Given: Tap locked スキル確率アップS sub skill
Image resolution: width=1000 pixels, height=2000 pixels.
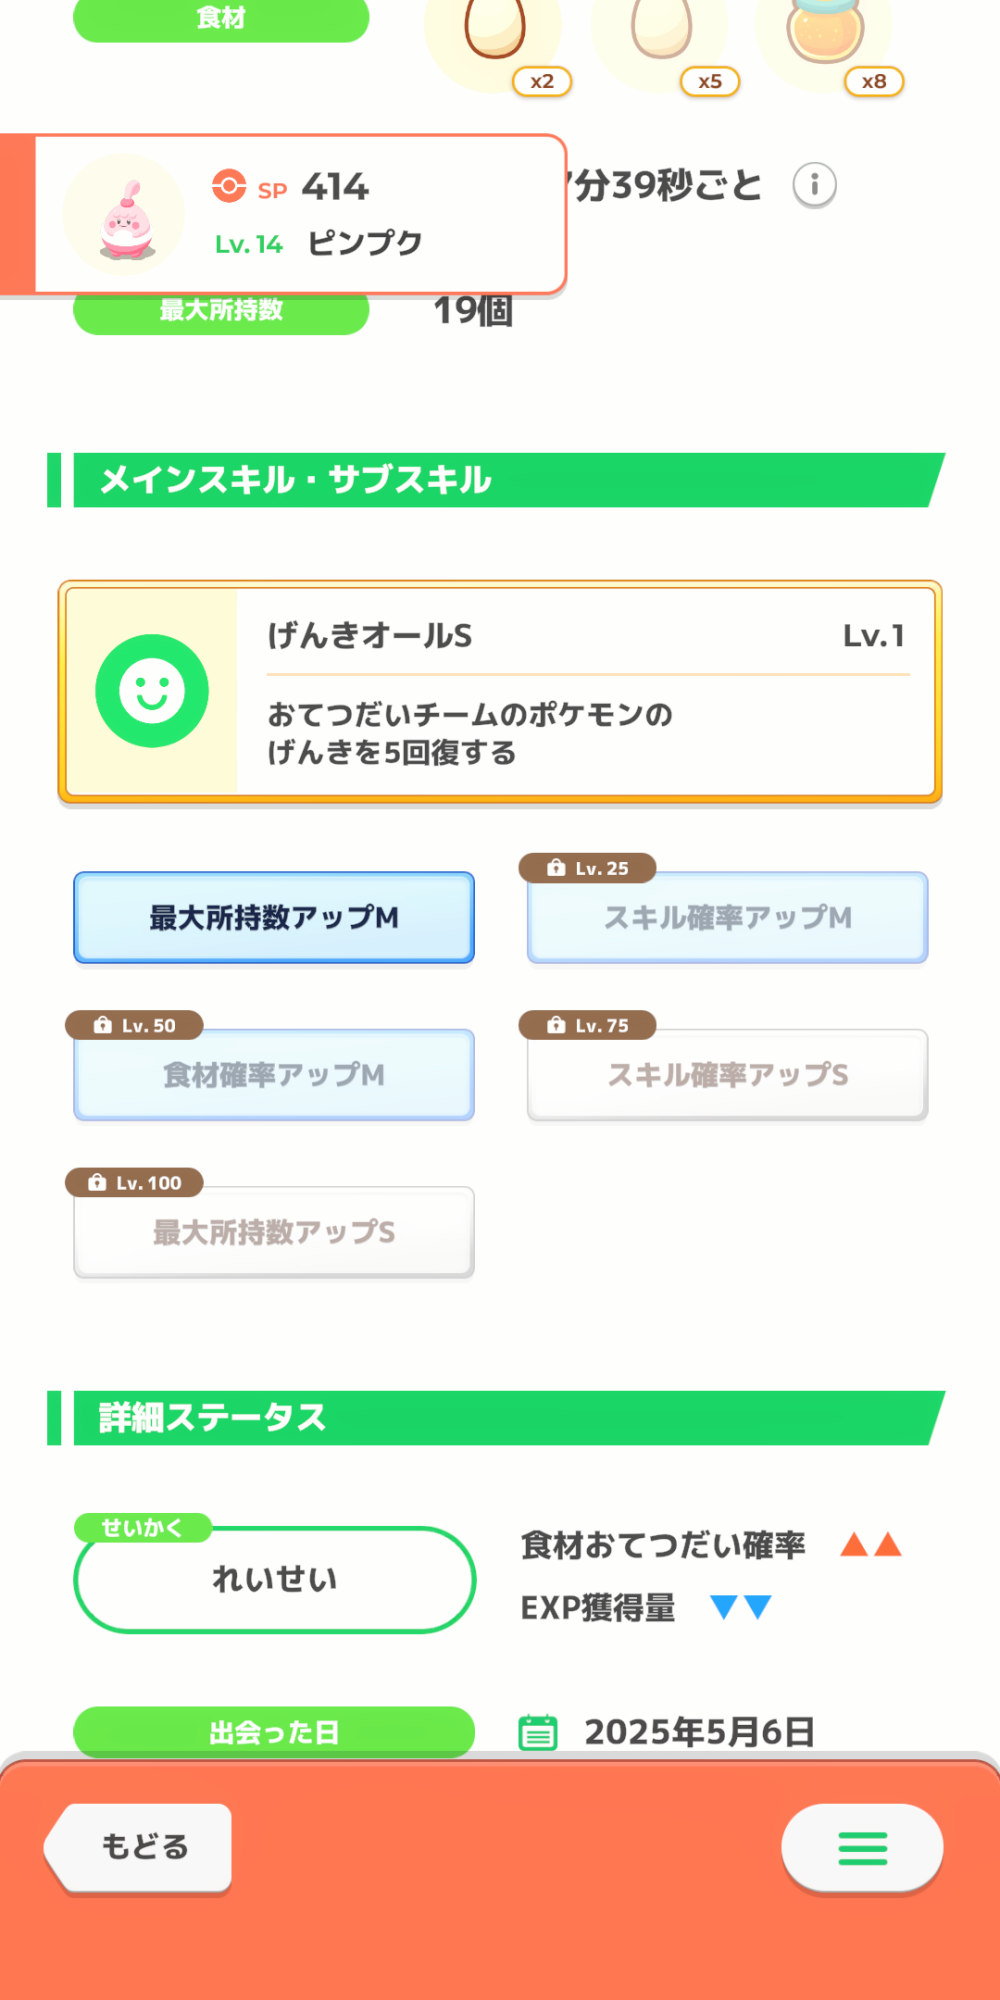Looking at the screenshot, I should 727,1075.
